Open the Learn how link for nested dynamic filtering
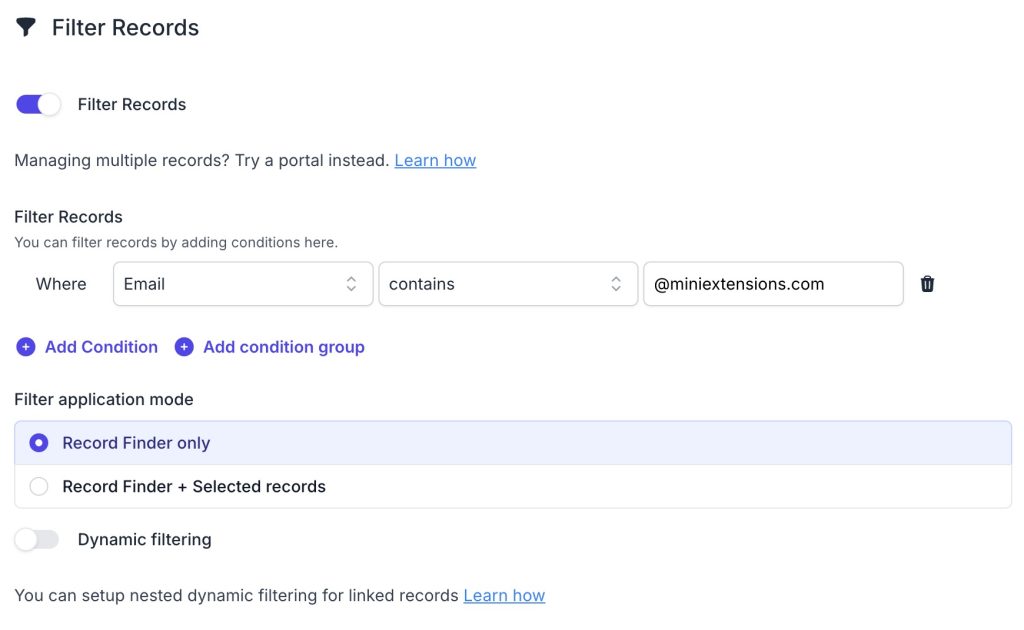Image resolution: width=1024 pixels, height=630 pixels. (504, 595)
